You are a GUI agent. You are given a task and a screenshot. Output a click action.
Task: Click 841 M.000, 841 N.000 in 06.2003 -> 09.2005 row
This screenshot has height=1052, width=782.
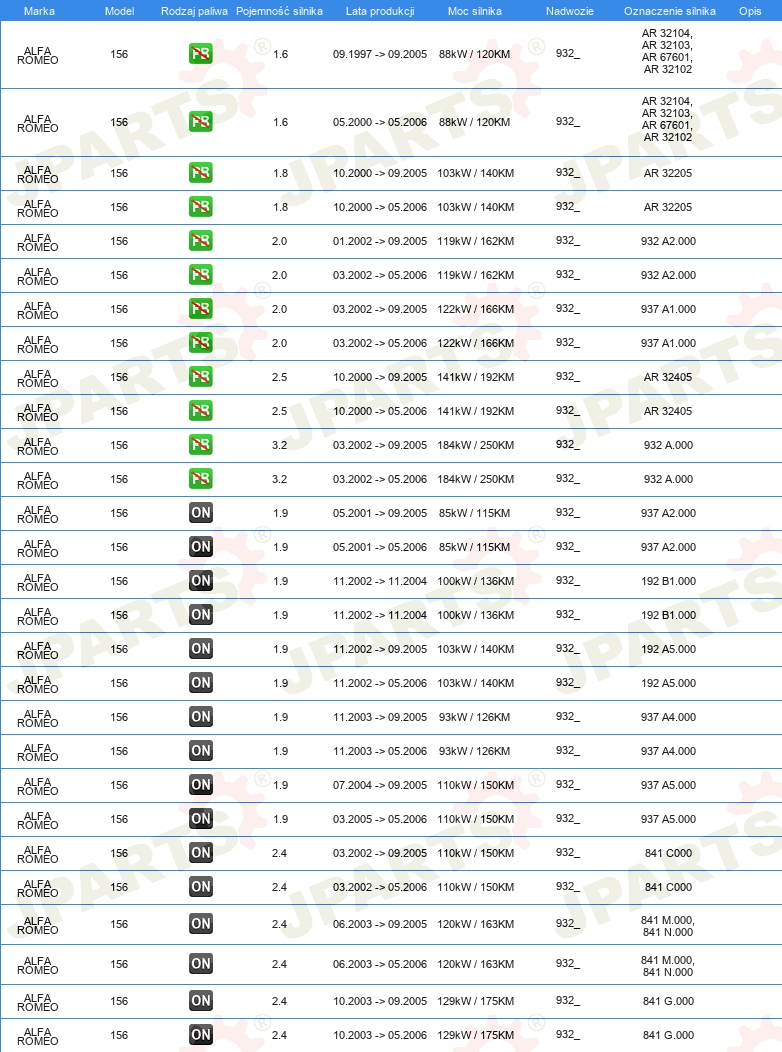[x=668, y=926]
